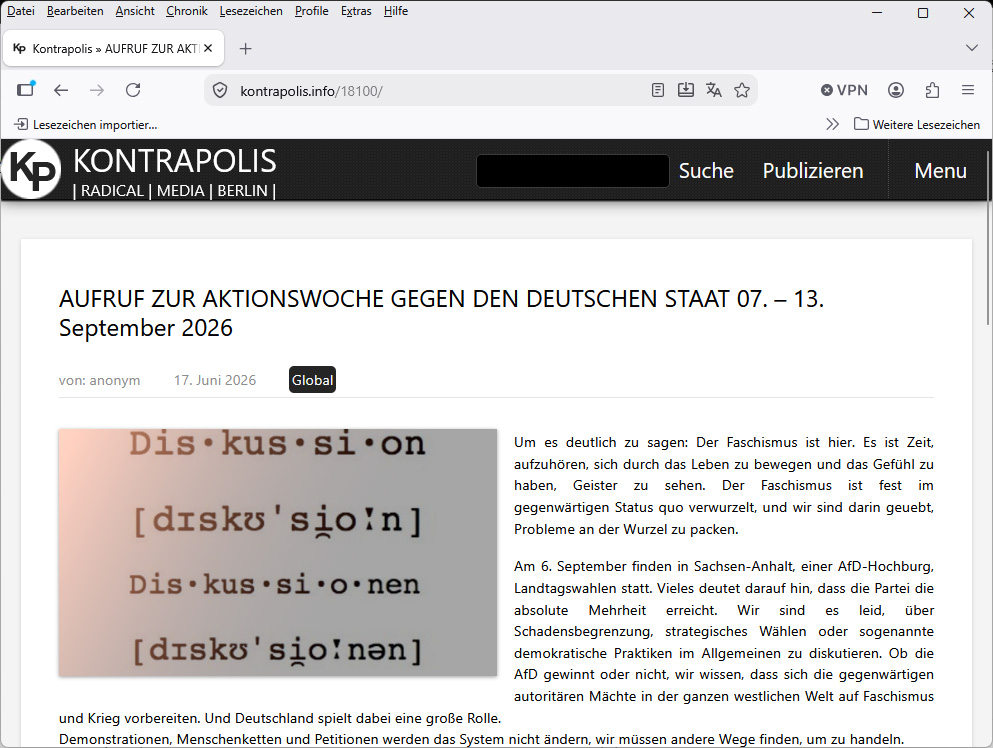Screen dimensions: 993x748
Task: Click the forward navigation arrow
Action: [x=97, y=90]
